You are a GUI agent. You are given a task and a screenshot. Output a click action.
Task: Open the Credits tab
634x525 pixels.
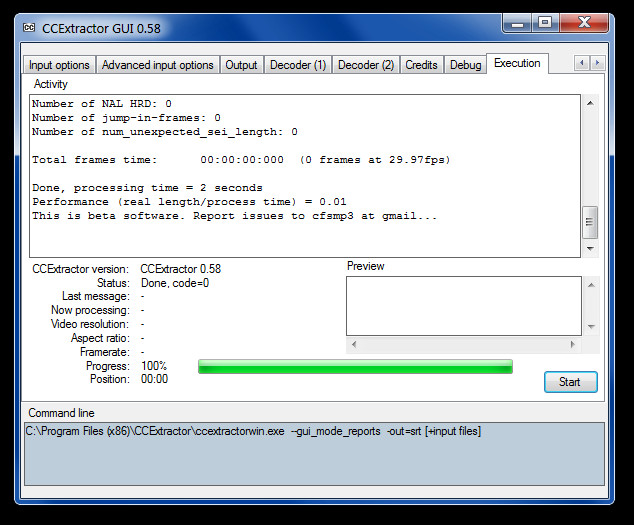pos(421,65)
